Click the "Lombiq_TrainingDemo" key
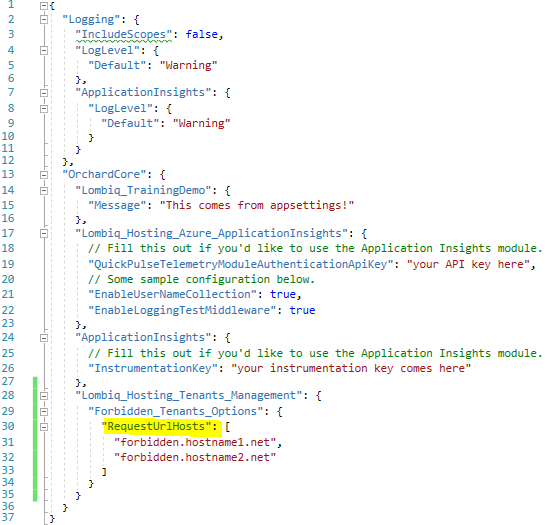The height and width of the screenshot is (525, 547). pos(143,190)
